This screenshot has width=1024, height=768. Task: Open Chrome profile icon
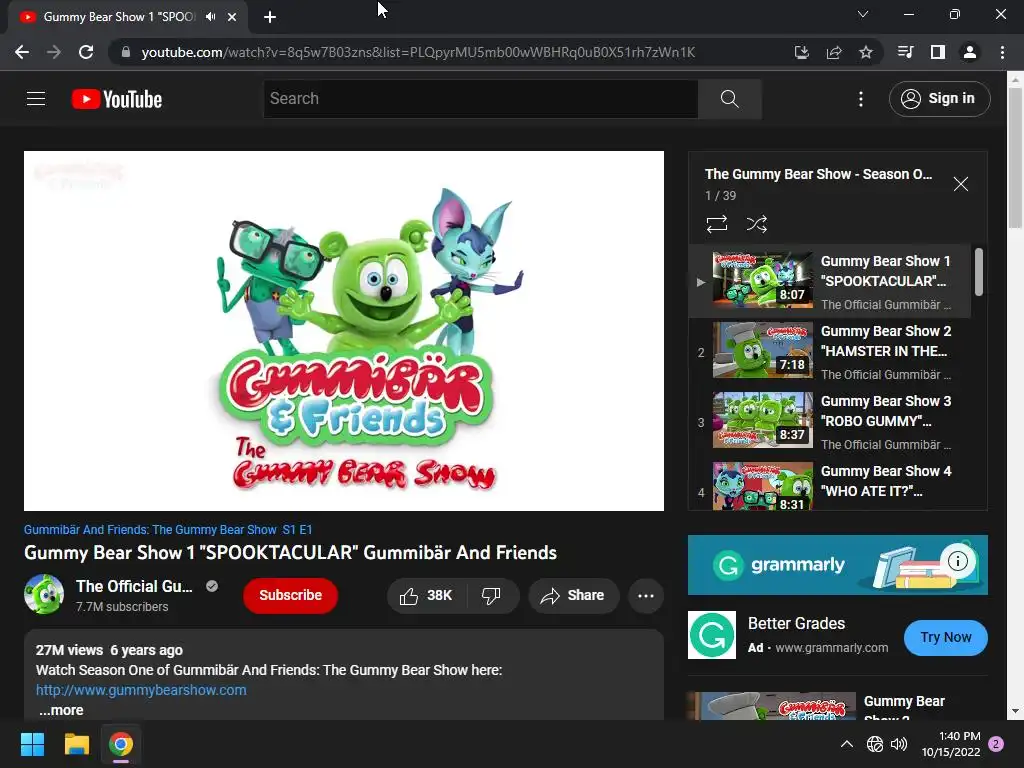970,52
